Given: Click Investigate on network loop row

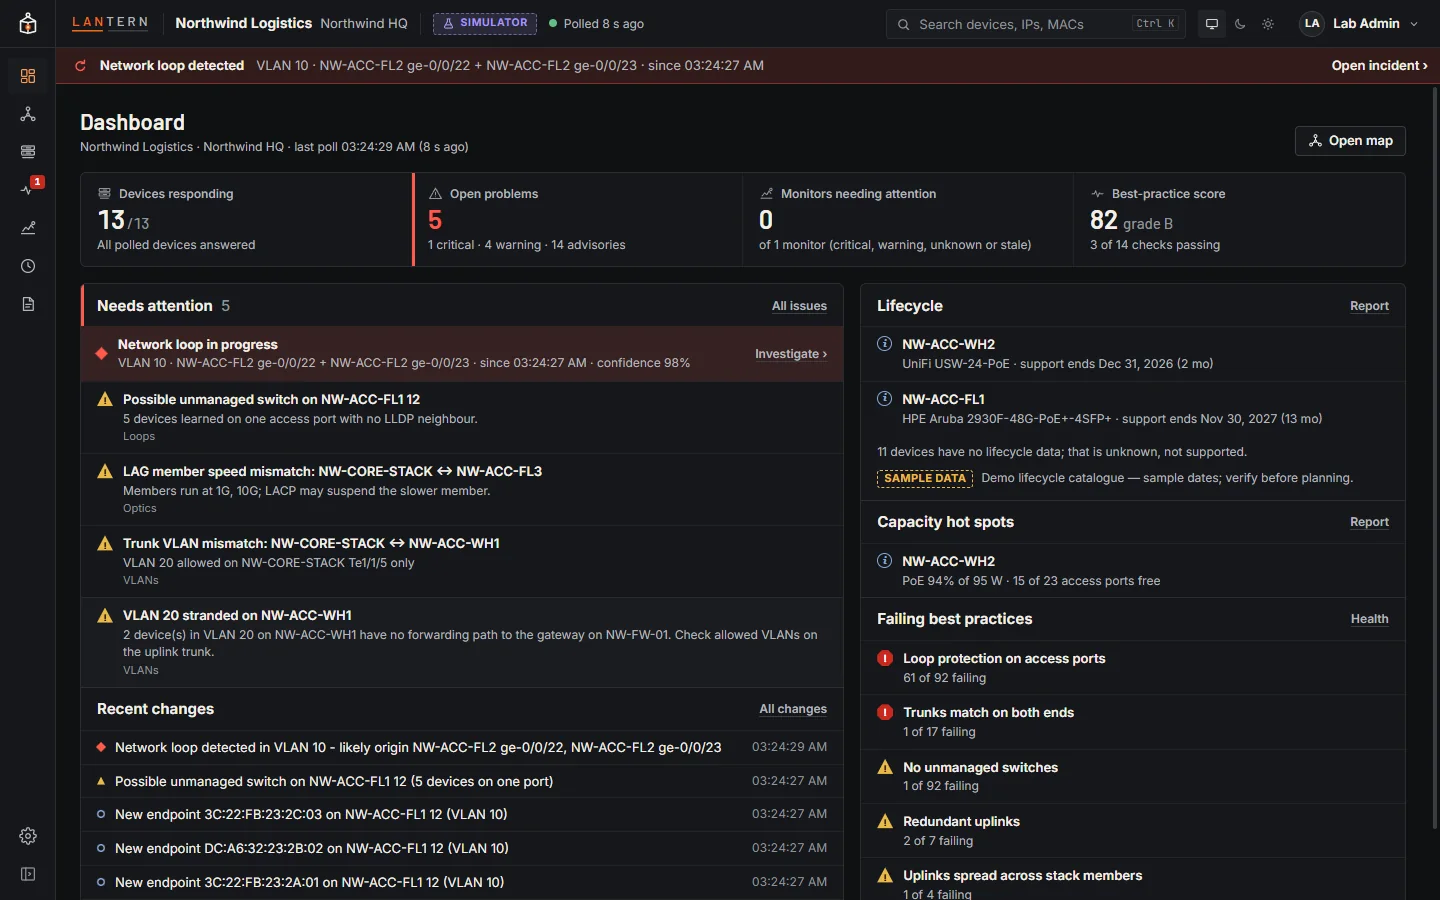Looking at the screenshot, I should (x=790, y=354).
